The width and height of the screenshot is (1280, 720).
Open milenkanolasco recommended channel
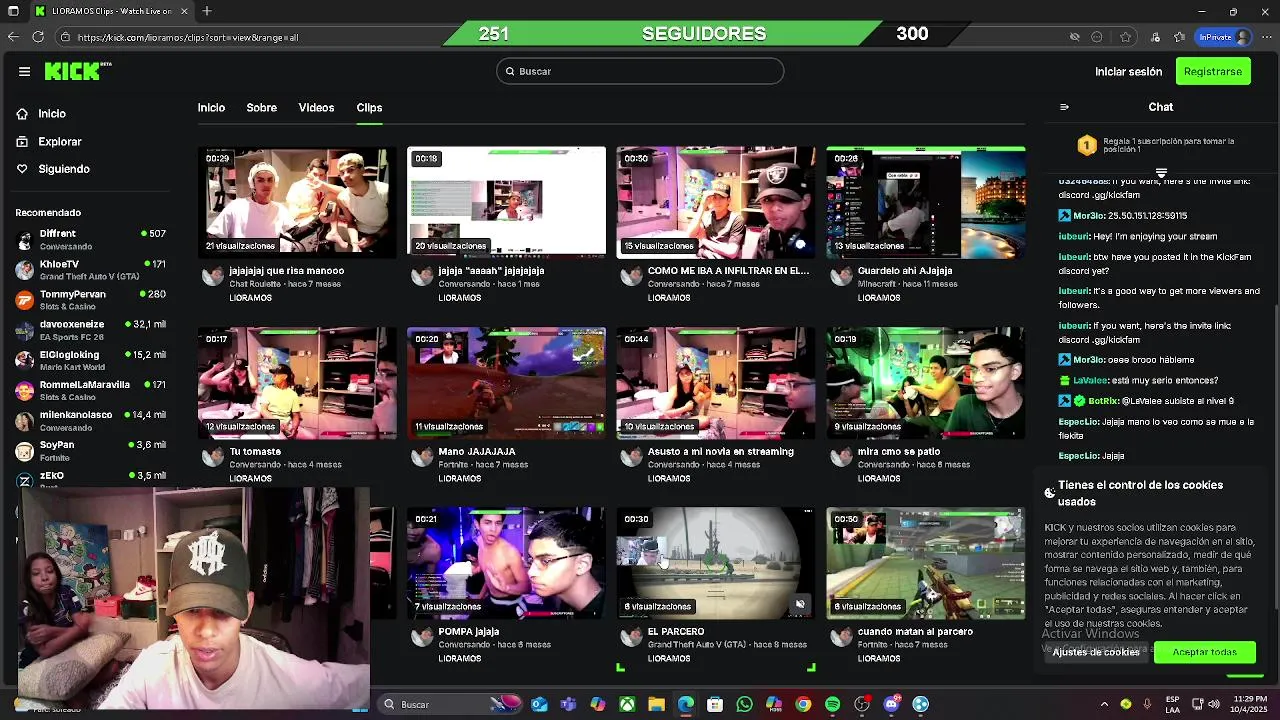pos(90,421)
